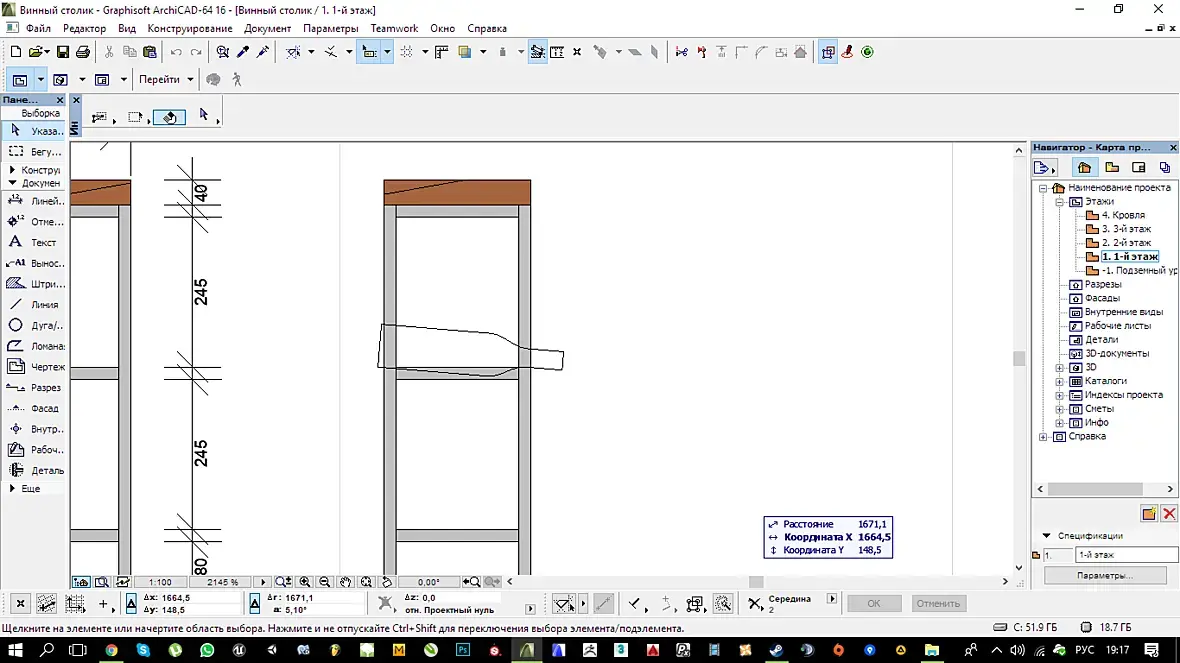This screenshot has height=663, width=1180.
Task: Select the Линия (Line) tool
Action: tap(34, 305)
